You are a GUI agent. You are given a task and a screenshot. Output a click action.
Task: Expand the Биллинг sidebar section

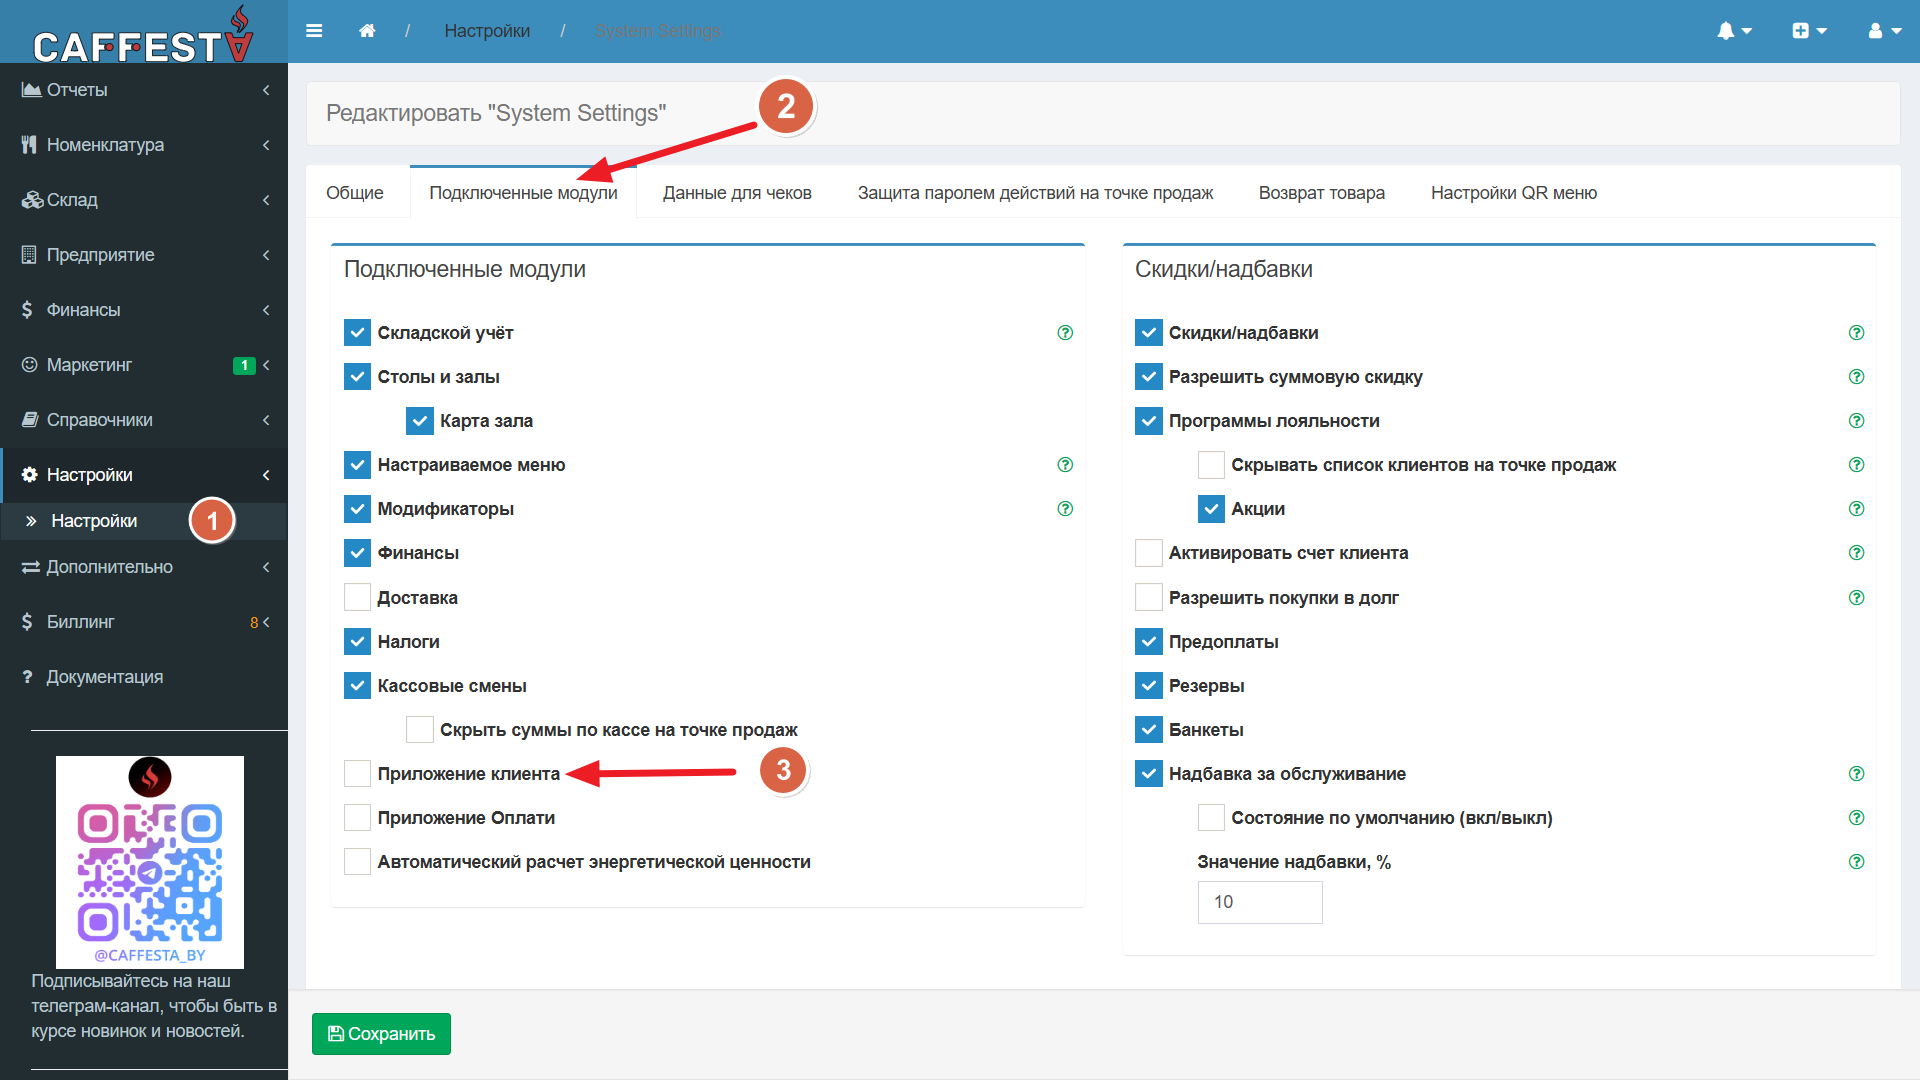[144, 622]
